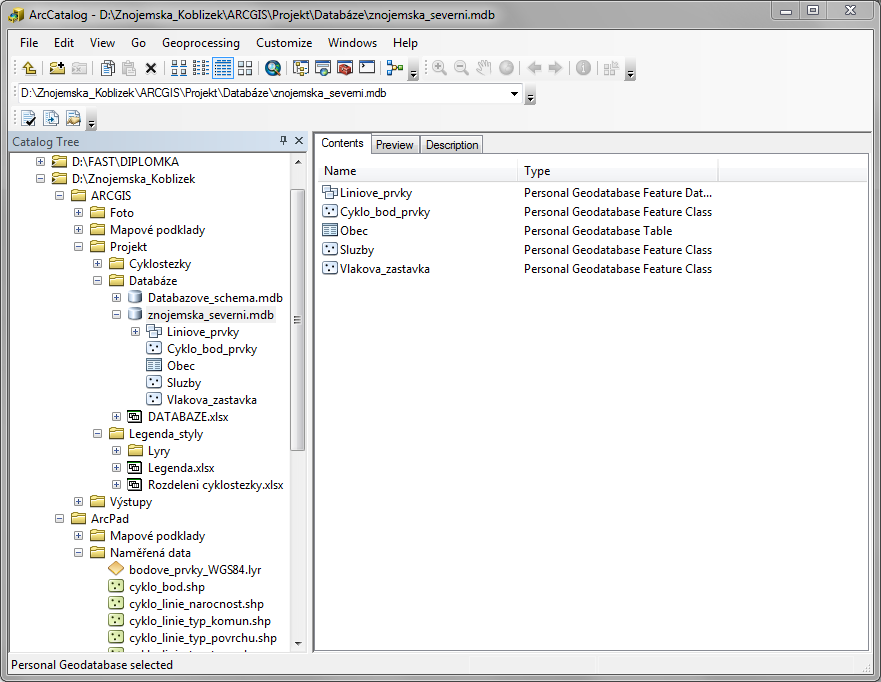Open the Search window icon
Viewport: 881px width, 682px height.
coord(323,69)
